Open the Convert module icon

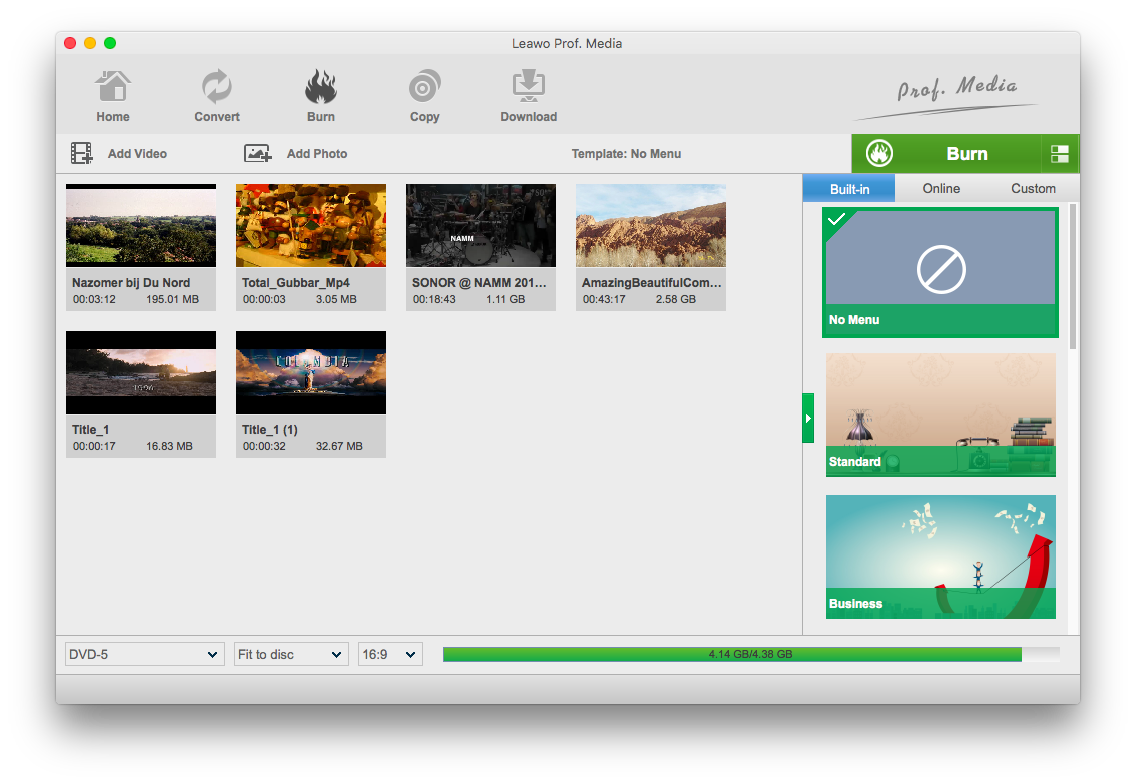coord(217,88)
